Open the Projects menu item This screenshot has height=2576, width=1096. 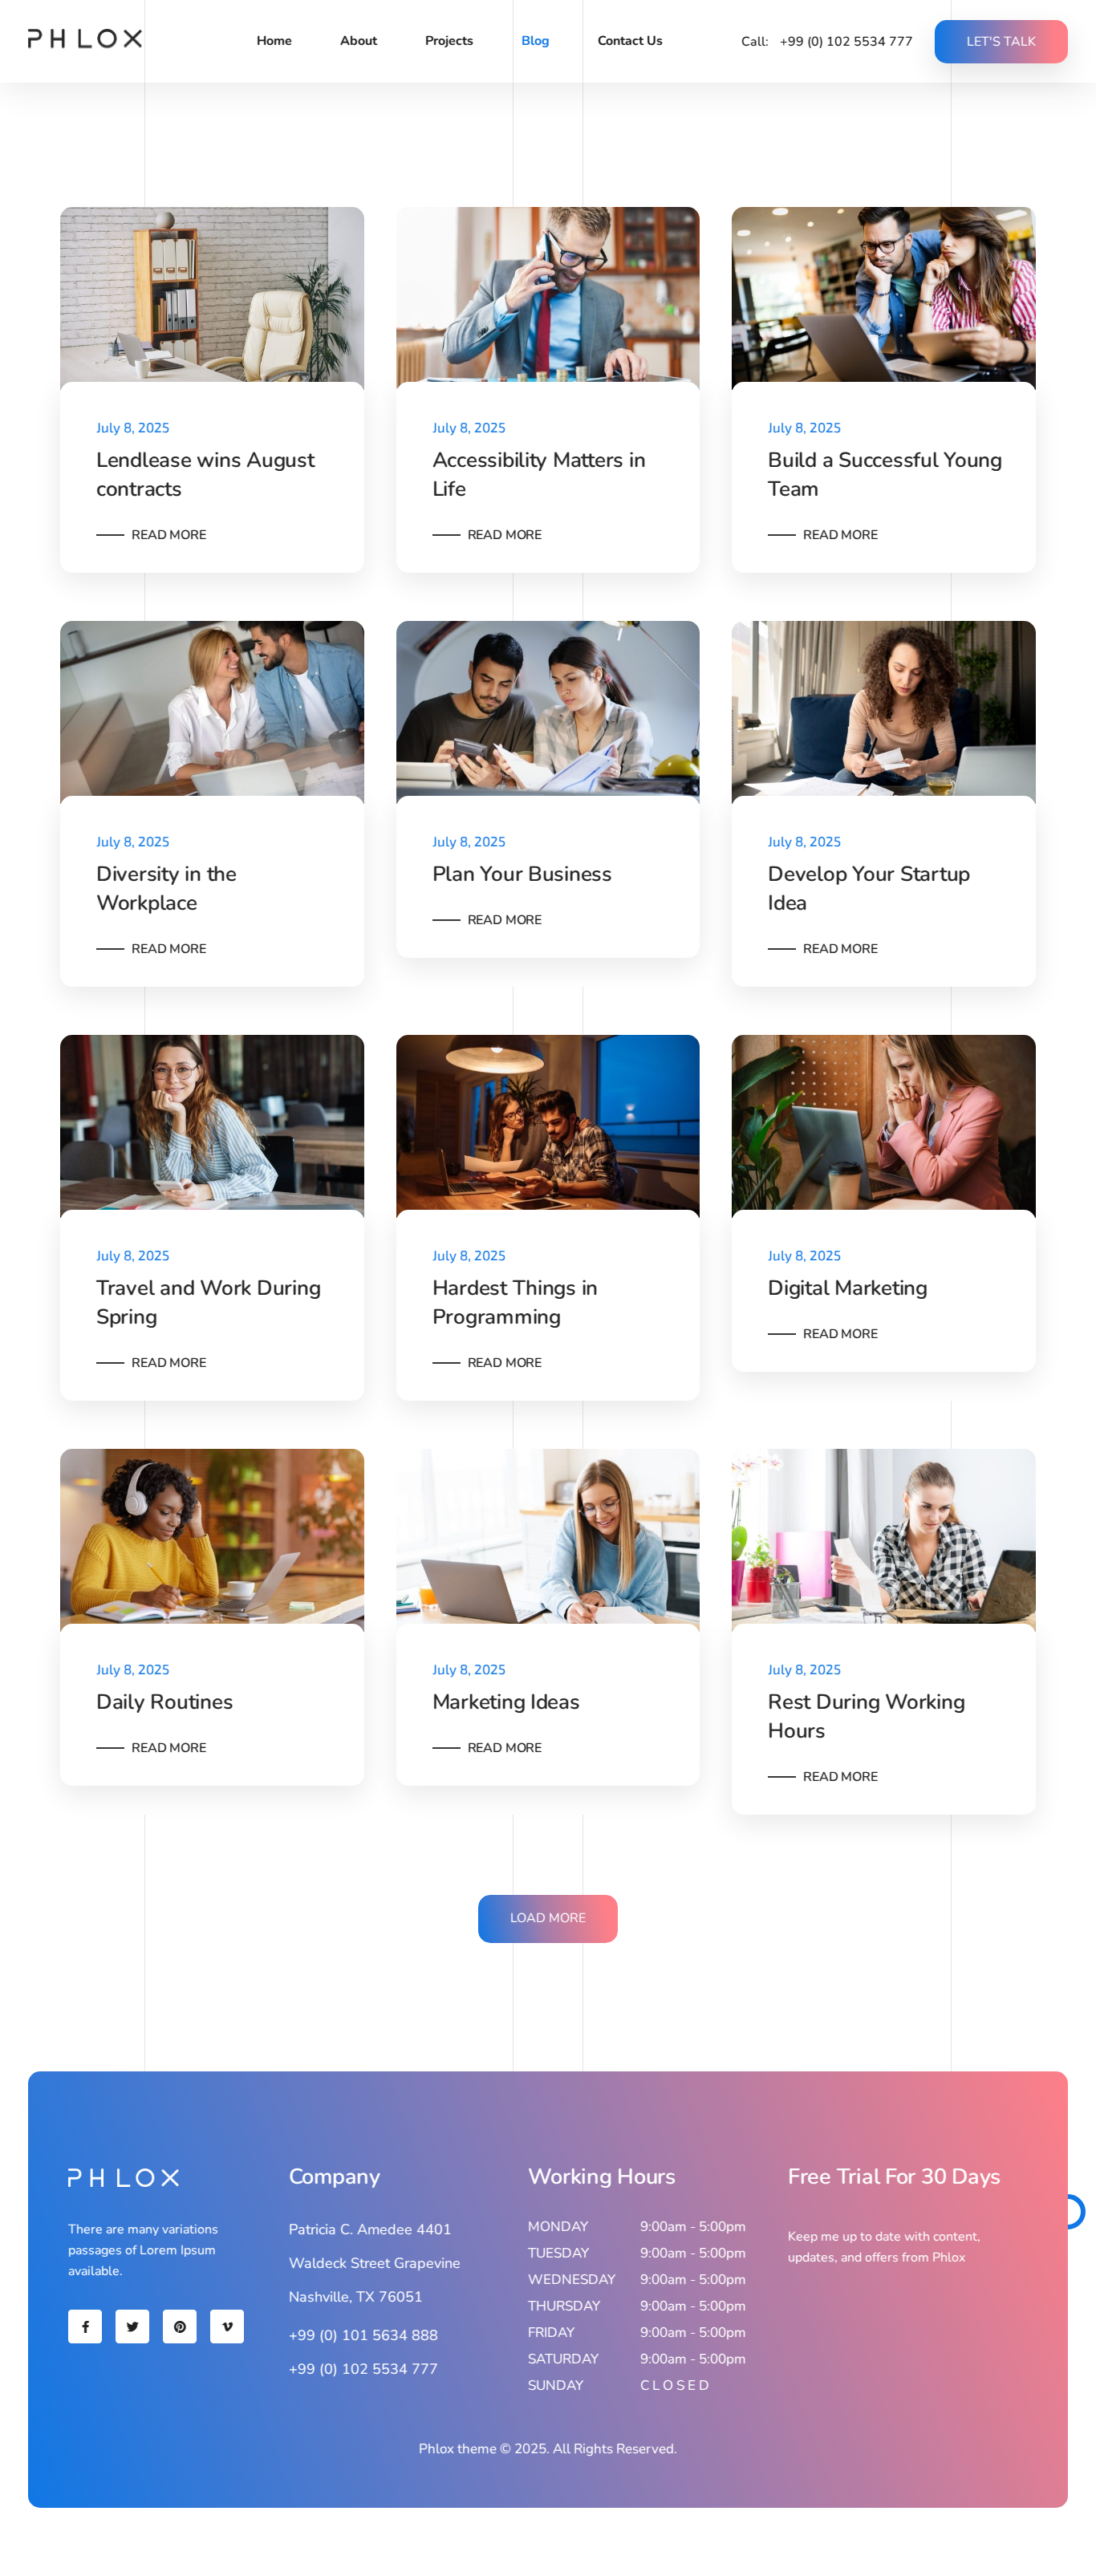coord(449,41)
